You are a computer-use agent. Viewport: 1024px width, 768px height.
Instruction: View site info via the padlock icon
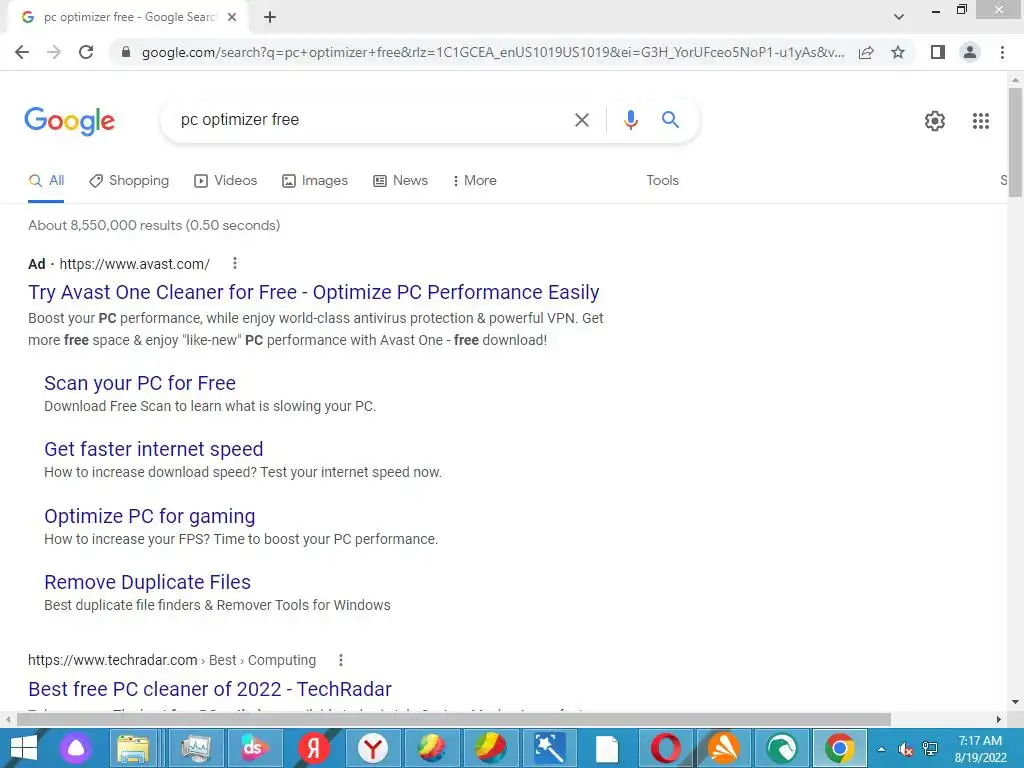(x=126, y=52)
